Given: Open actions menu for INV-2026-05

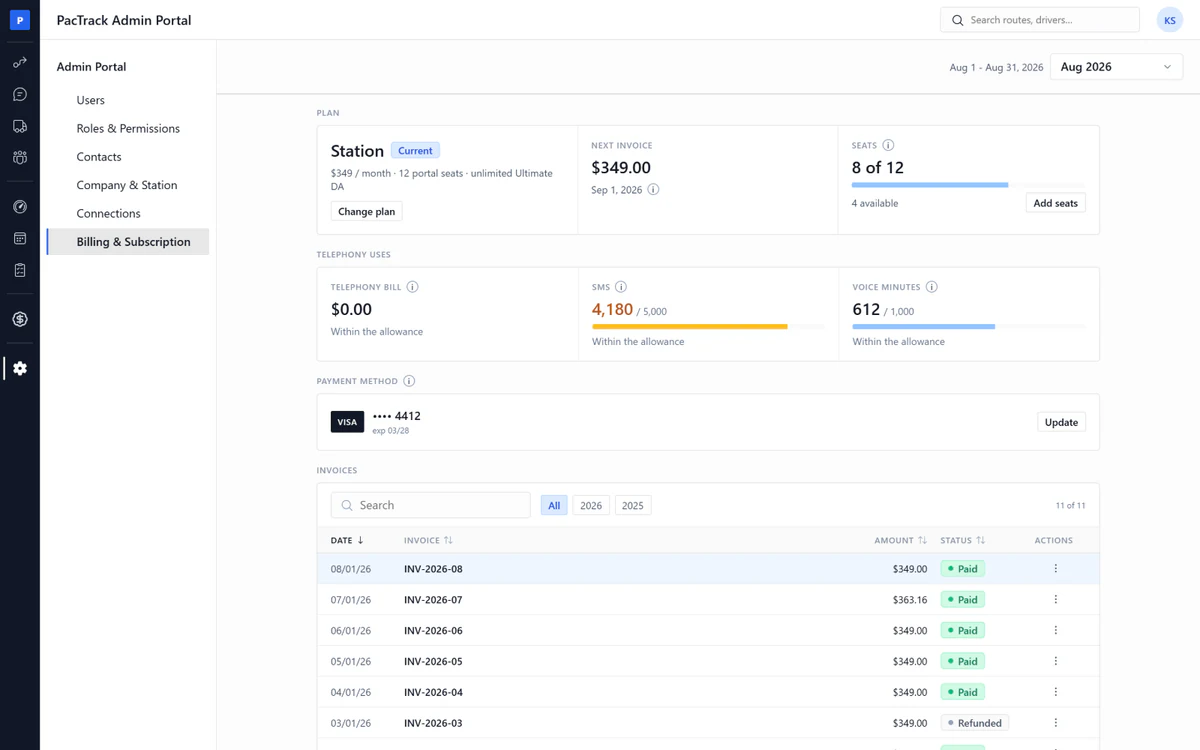Looking at the screenshot, I should point(1055,661).
